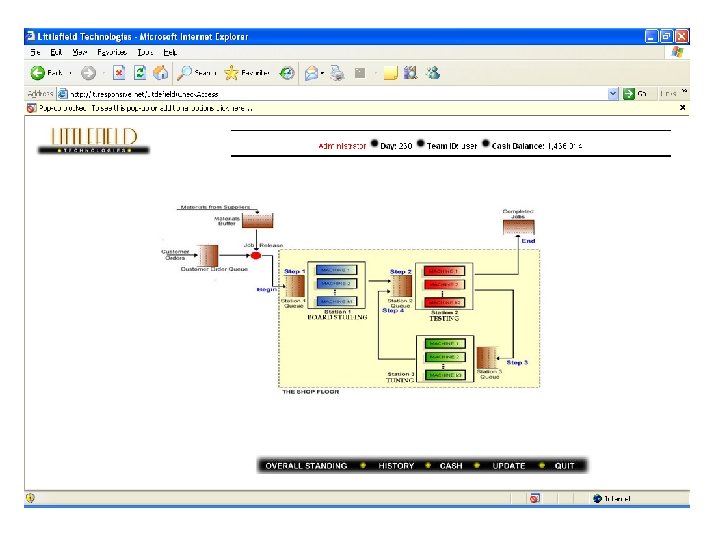Viewport: 720px width, 540px height.
Task: Click the History clock icon
Action: (287, 73)
